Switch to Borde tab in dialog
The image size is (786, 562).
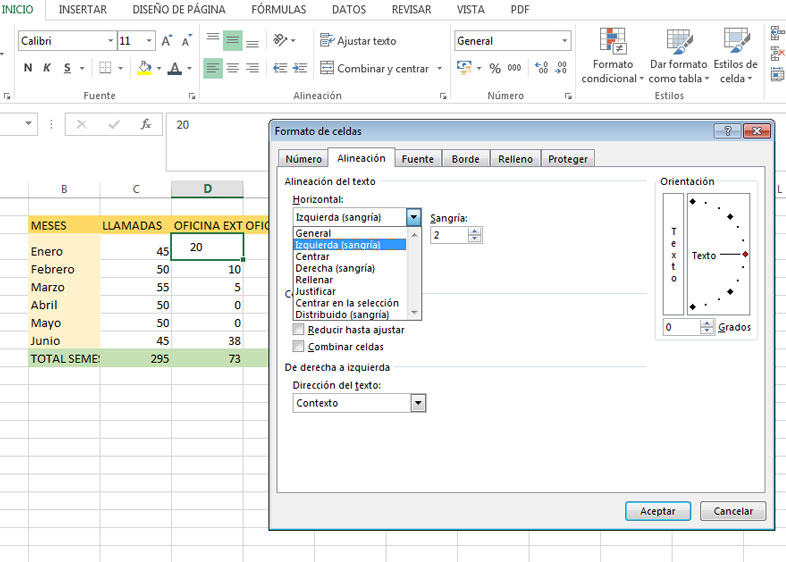click(x=465, y=159)
